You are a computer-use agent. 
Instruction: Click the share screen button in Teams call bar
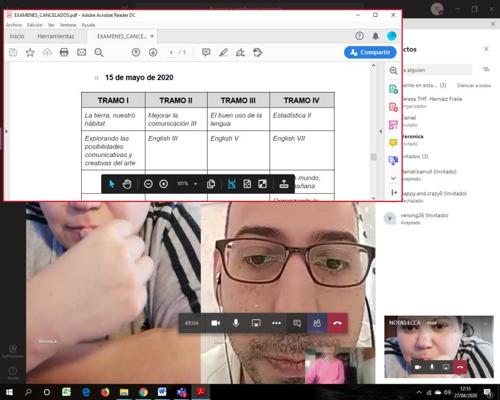pos(256,323)
